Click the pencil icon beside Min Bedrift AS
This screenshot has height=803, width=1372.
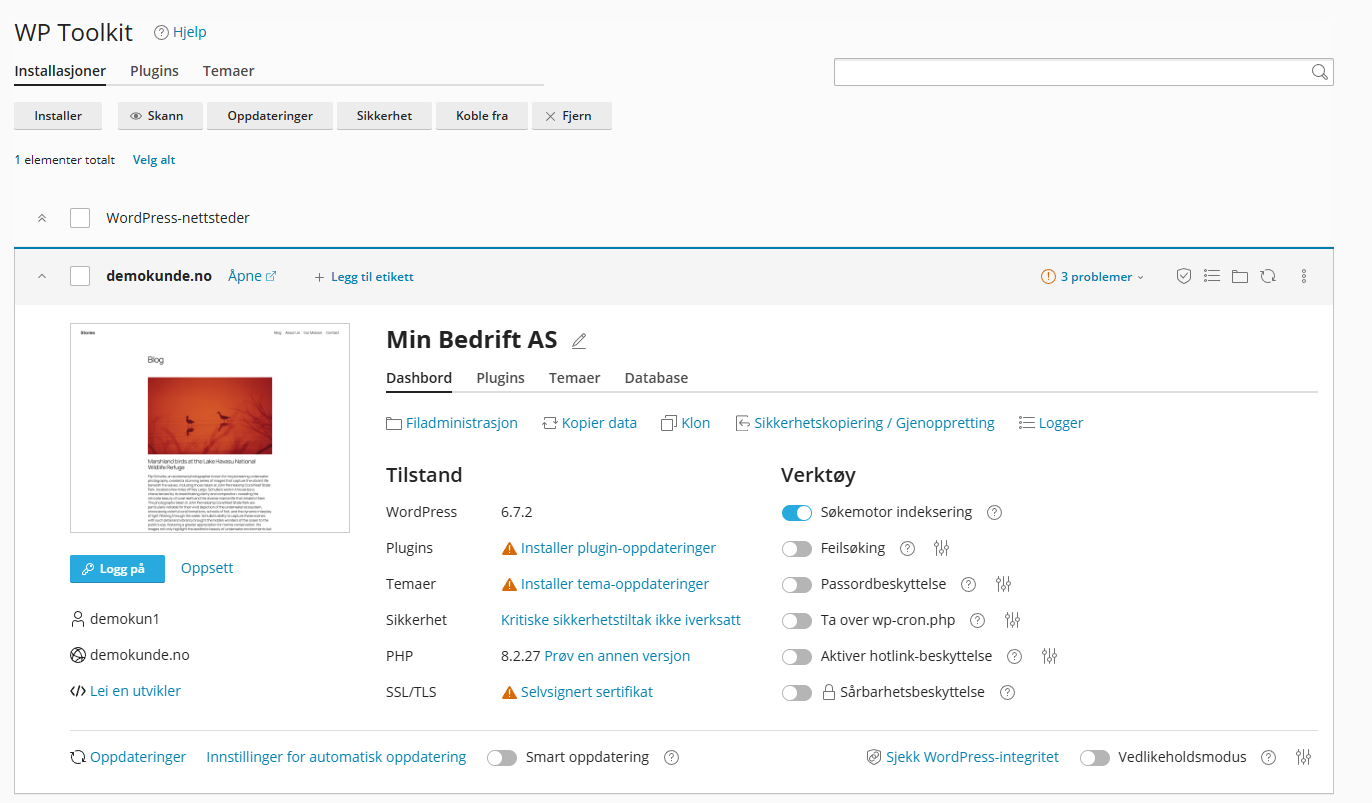579,341
